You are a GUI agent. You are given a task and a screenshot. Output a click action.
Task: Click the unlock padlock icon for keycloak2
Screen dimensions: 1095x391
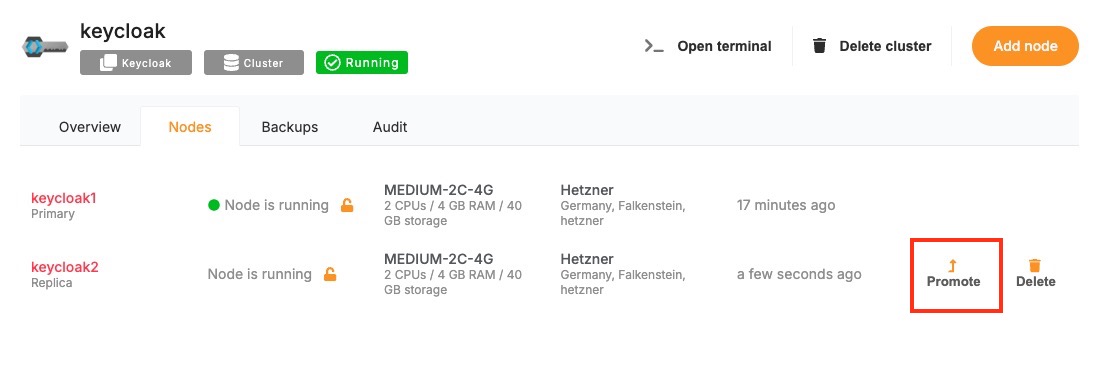pos(330,274)
